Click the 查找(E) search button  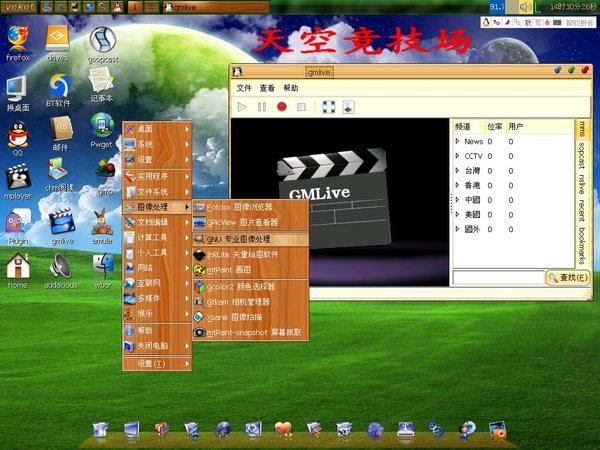[x=566, y=277]
